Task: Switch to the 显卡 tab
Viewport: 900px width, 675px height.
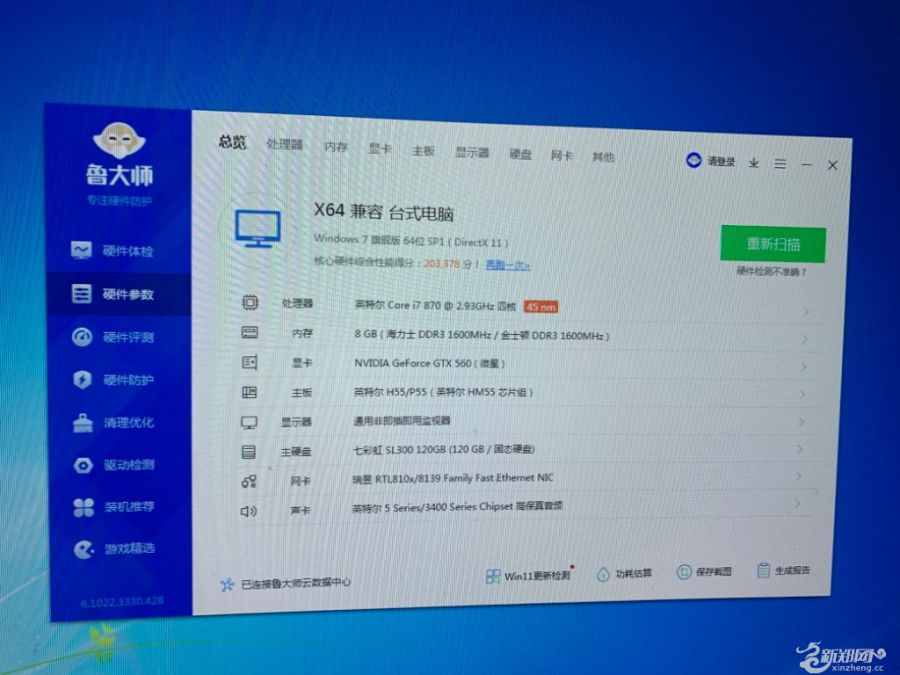Action: click(380, 149)
